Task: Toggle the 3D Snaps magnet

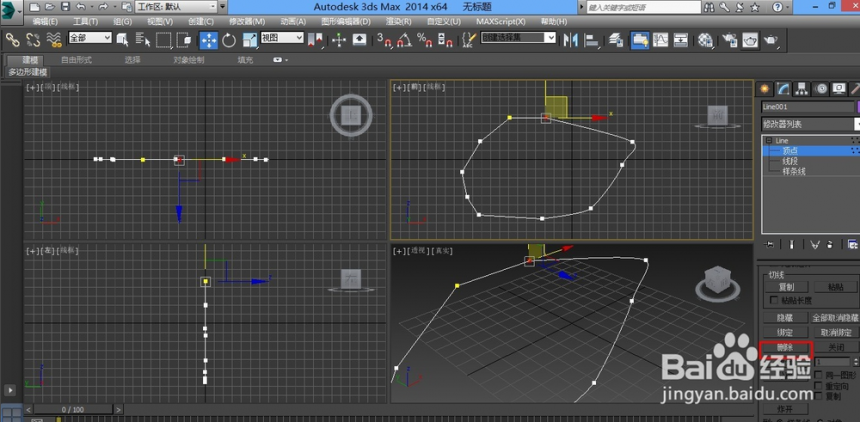Action: 384,40
